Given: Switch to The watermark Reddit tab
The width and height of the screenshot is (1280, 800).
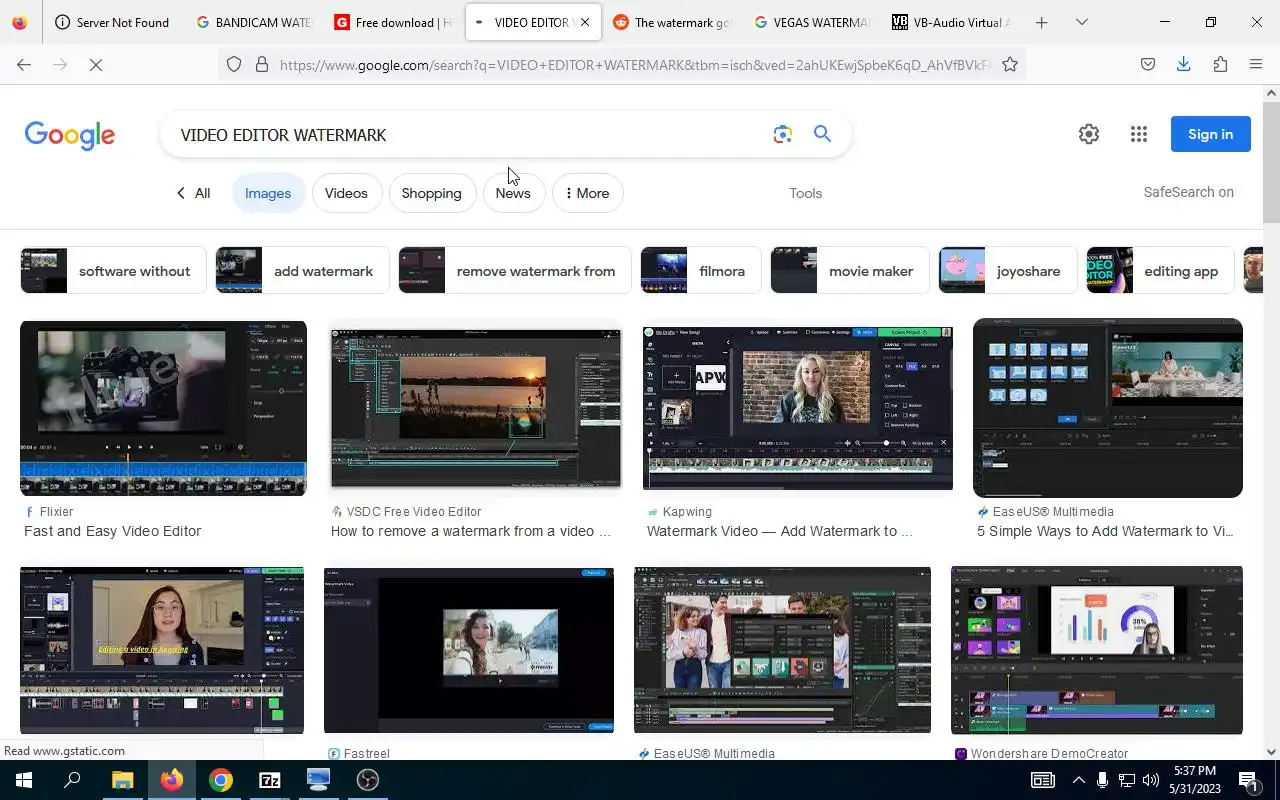Looking at the screenshot, I should [672, 22].
